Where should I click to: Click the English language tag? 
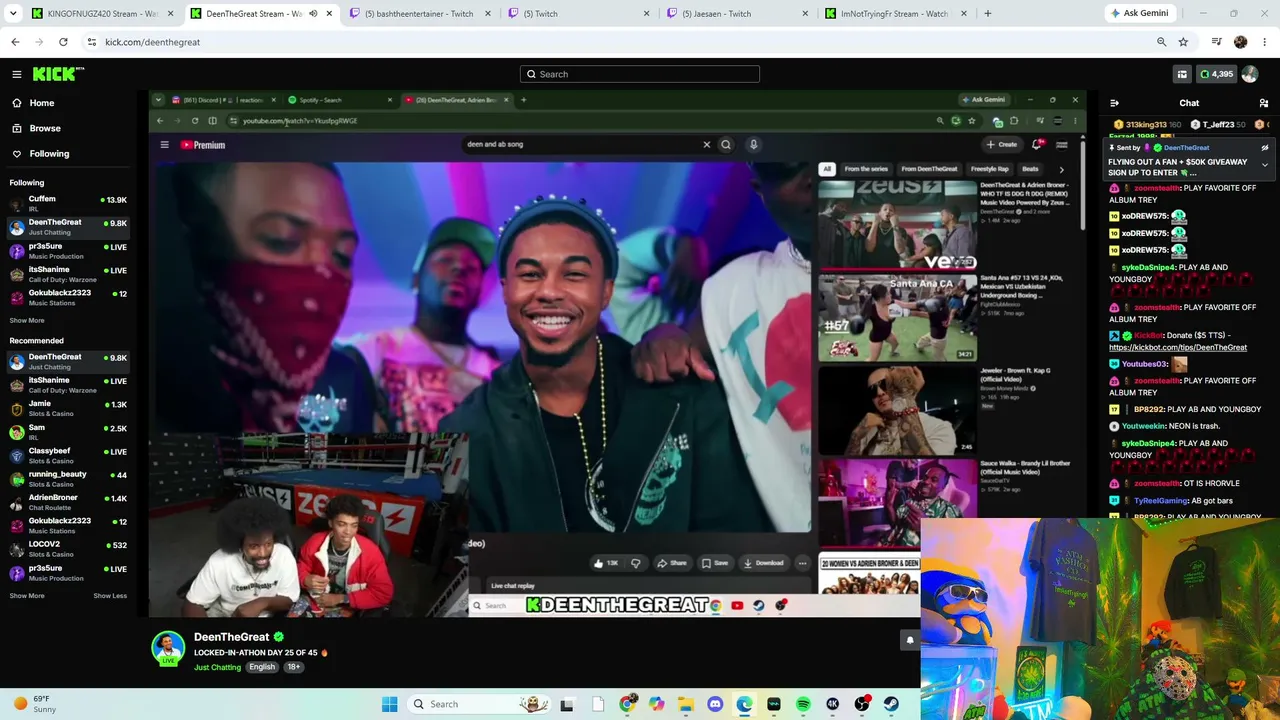[x=262, y=667]
